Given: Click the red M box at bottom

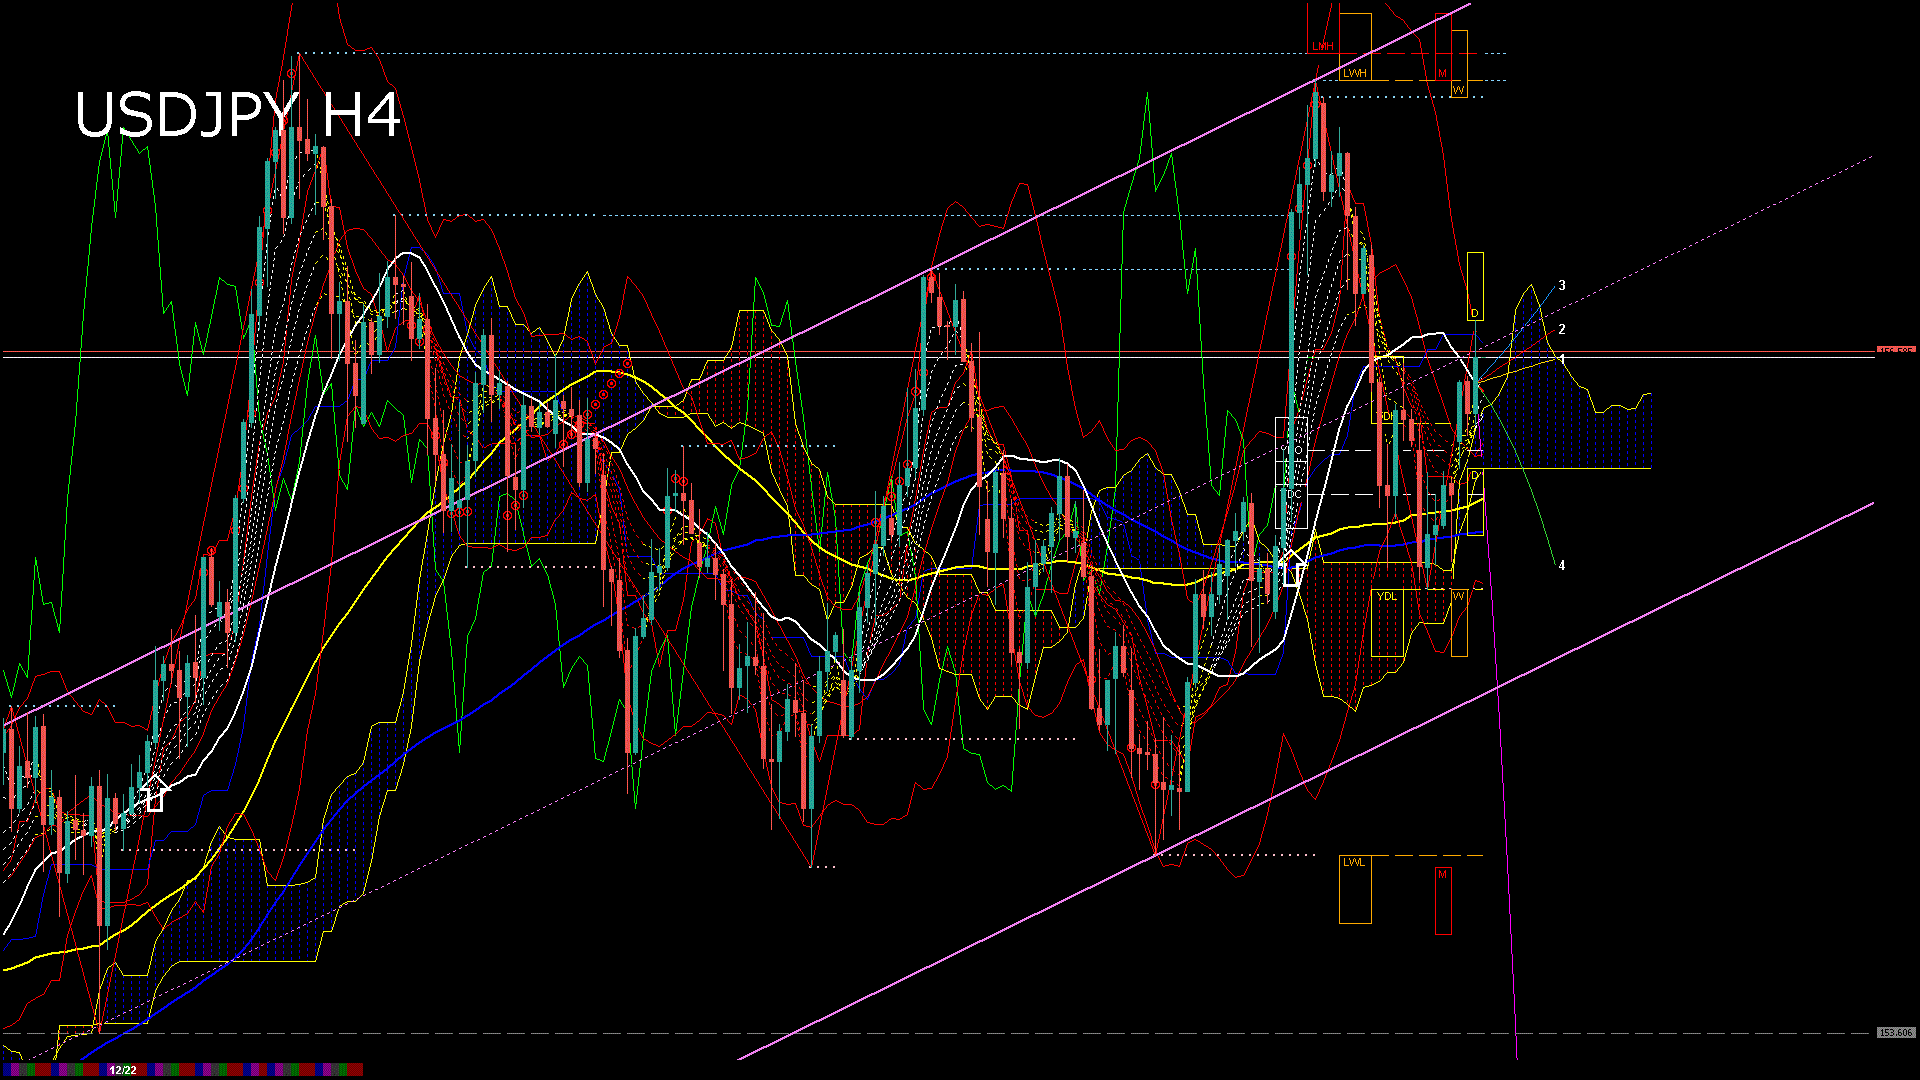Looking at the screenshot, I should coord(1443,900).
